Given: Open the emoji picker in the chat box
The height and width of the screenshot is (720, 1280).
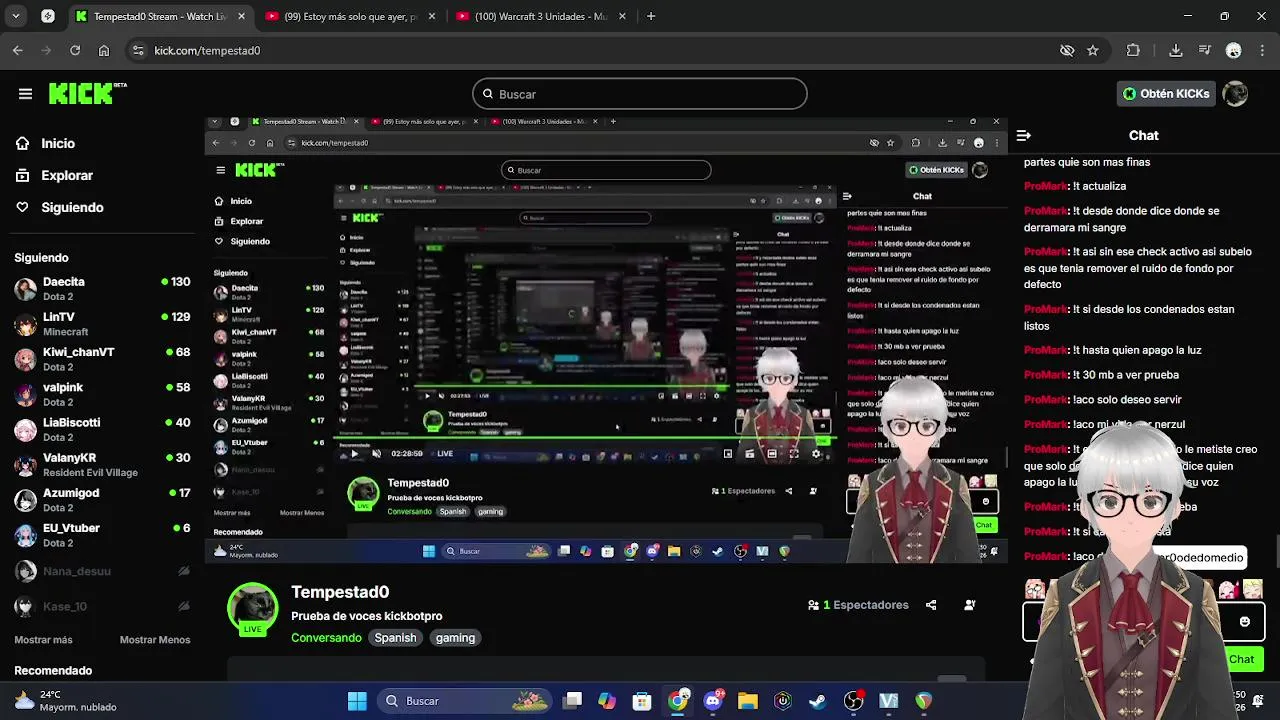Looking at the screenshot, I should [x=1244, y=622].
